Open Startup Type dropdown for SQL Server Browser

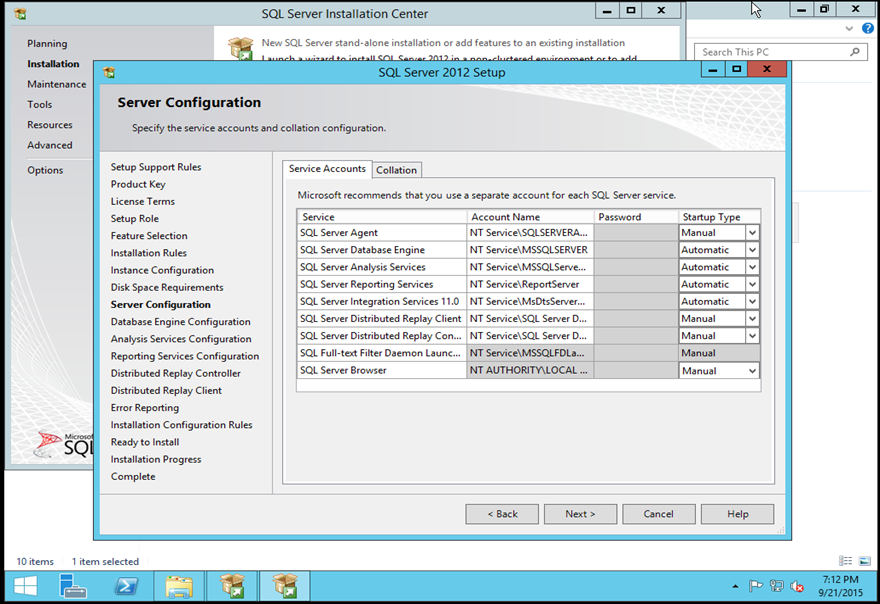tap(752, 371)
